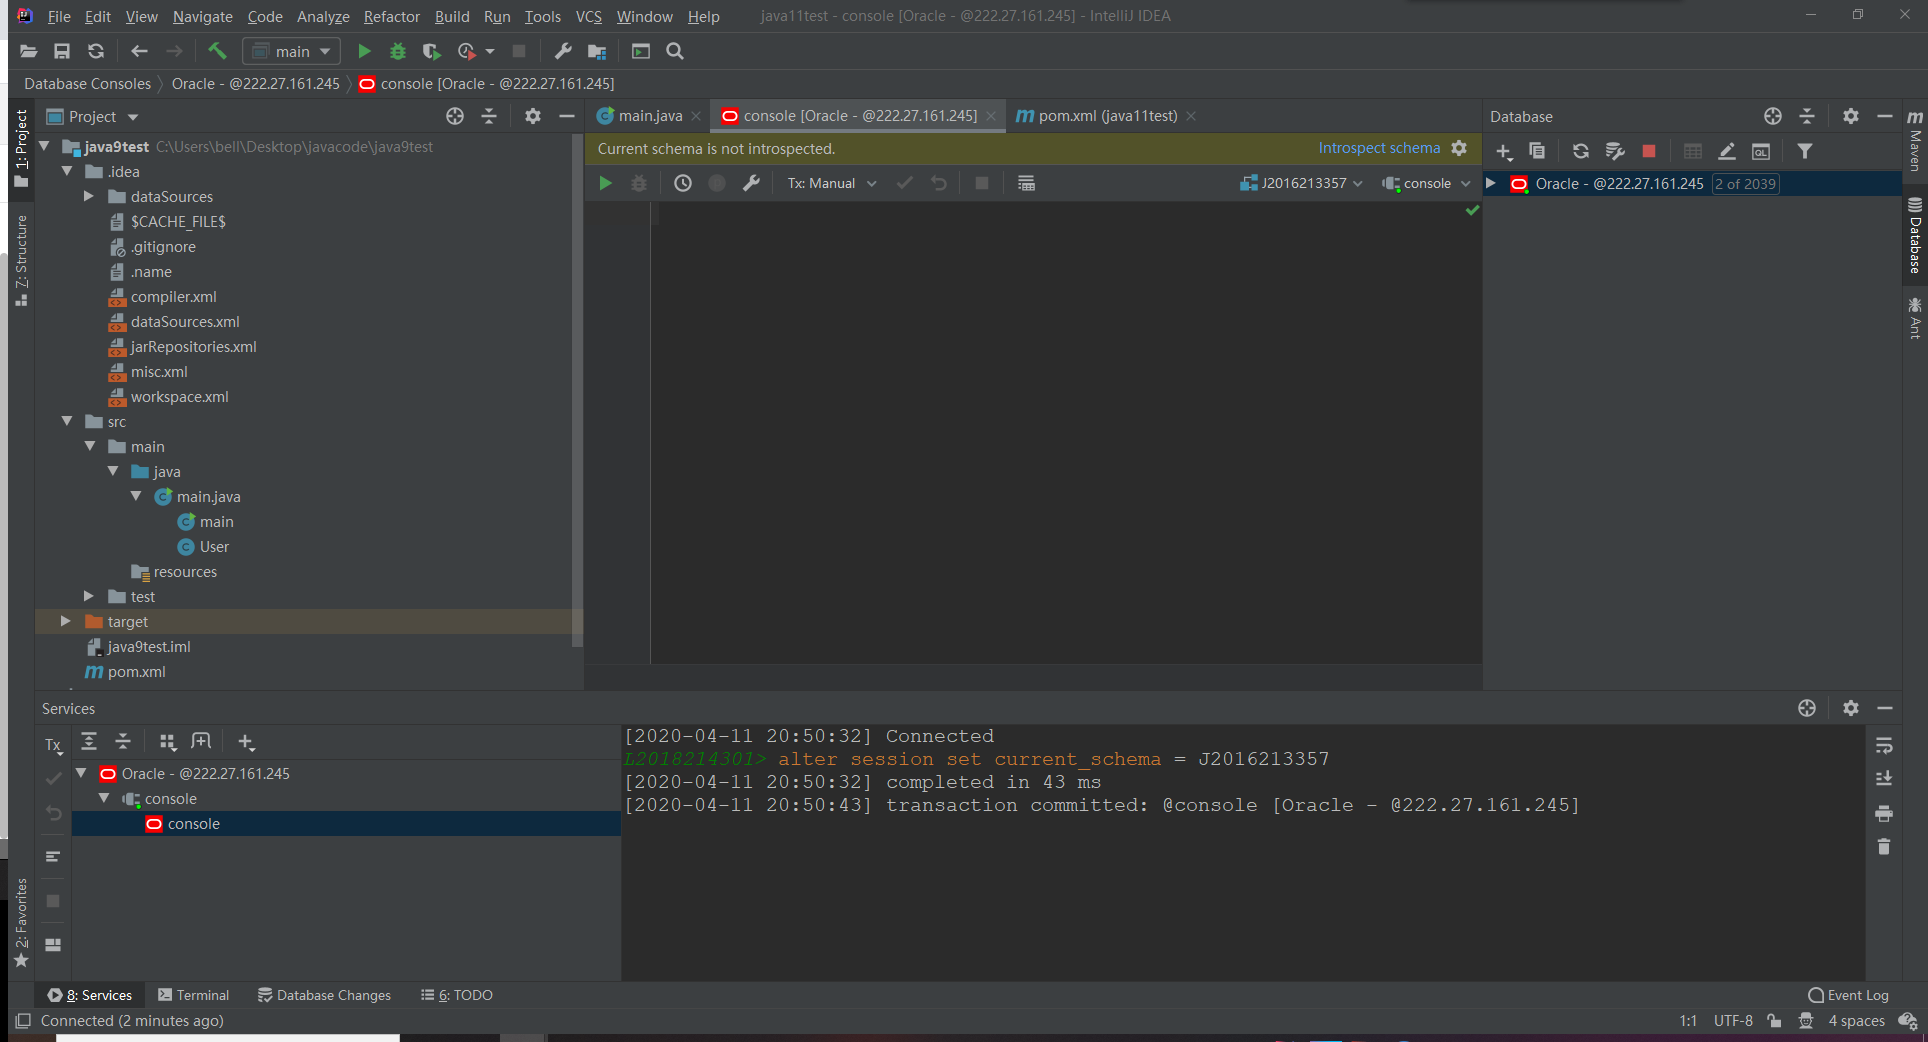Click the Introspect schema link
Screen dimensions: 1928x1042
(1379, 148)
